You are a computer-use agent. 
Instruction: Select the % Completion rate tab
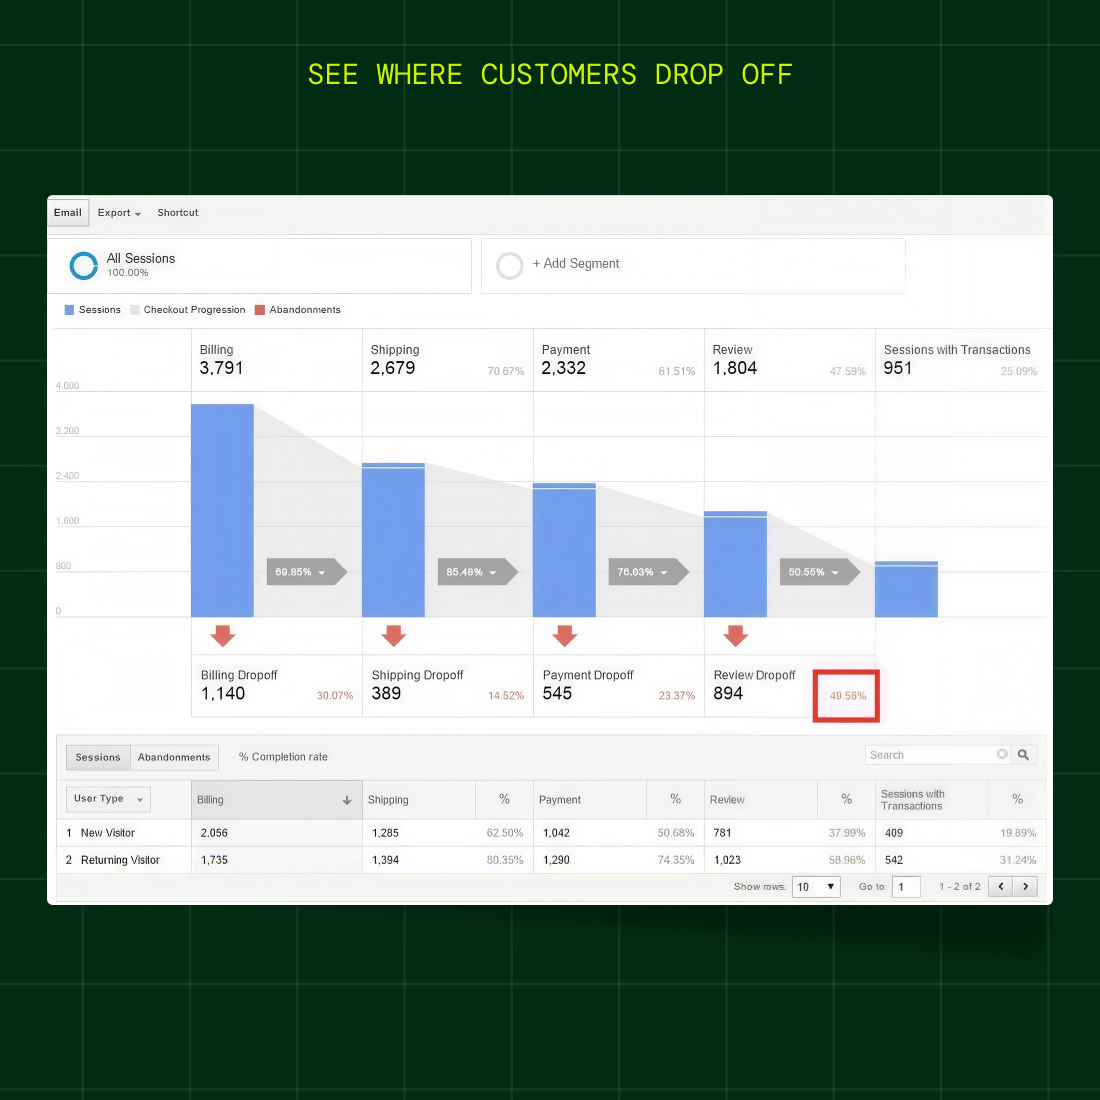pos(283,757)
